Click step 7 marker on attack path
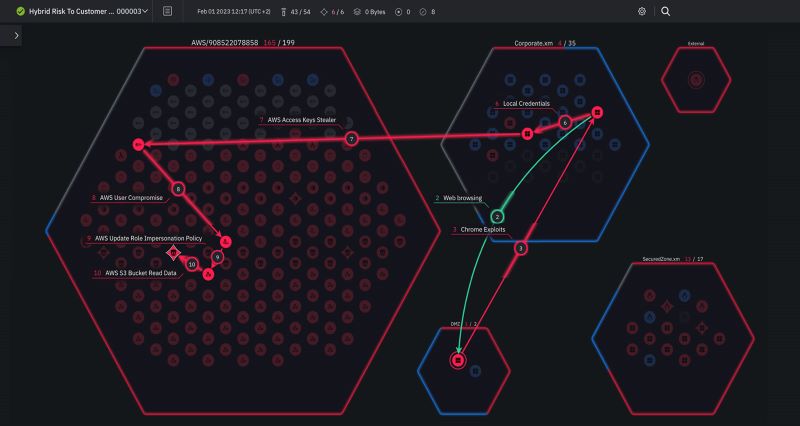The width and height of the screenshot is (800, 426). [351, 139]
